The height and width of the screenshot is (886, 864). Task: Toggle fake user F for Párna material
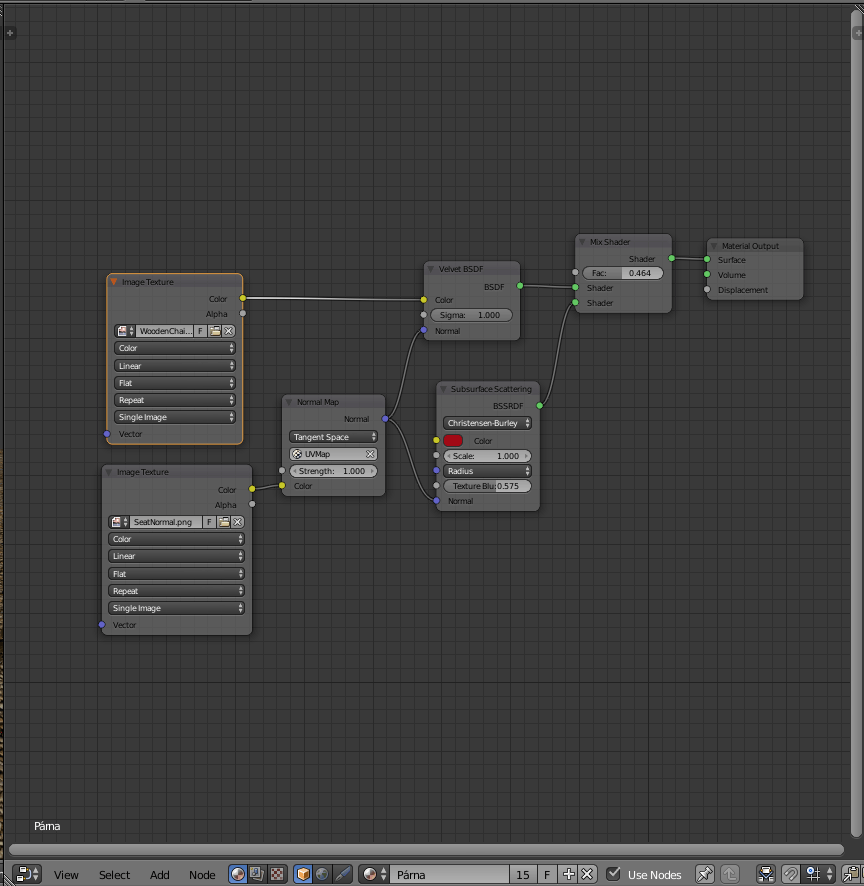point(547,874)
